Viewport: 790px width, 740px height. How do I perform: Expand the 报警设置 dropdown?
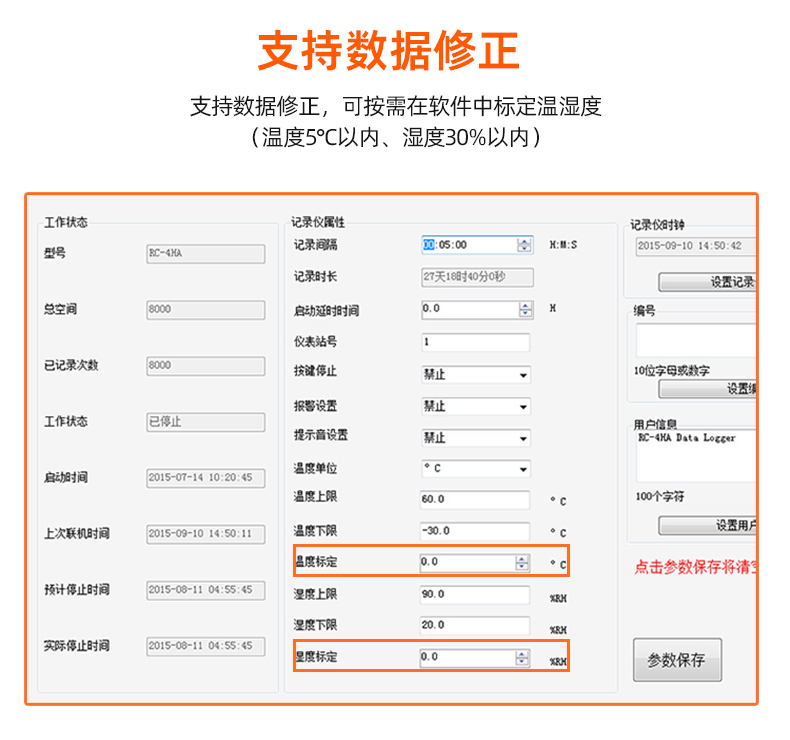475,407
